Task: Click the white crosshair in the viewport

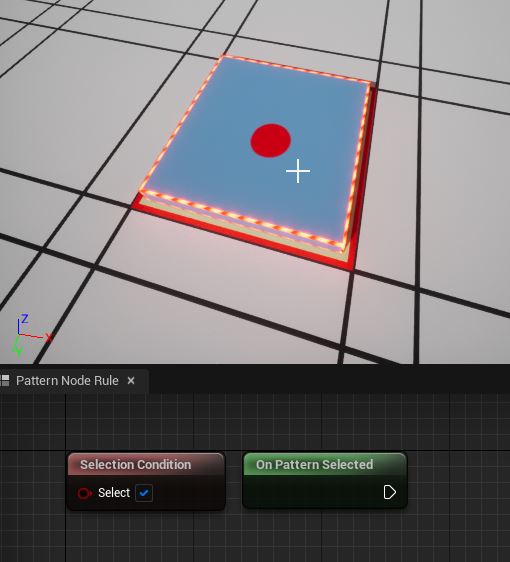Action: 298,171
